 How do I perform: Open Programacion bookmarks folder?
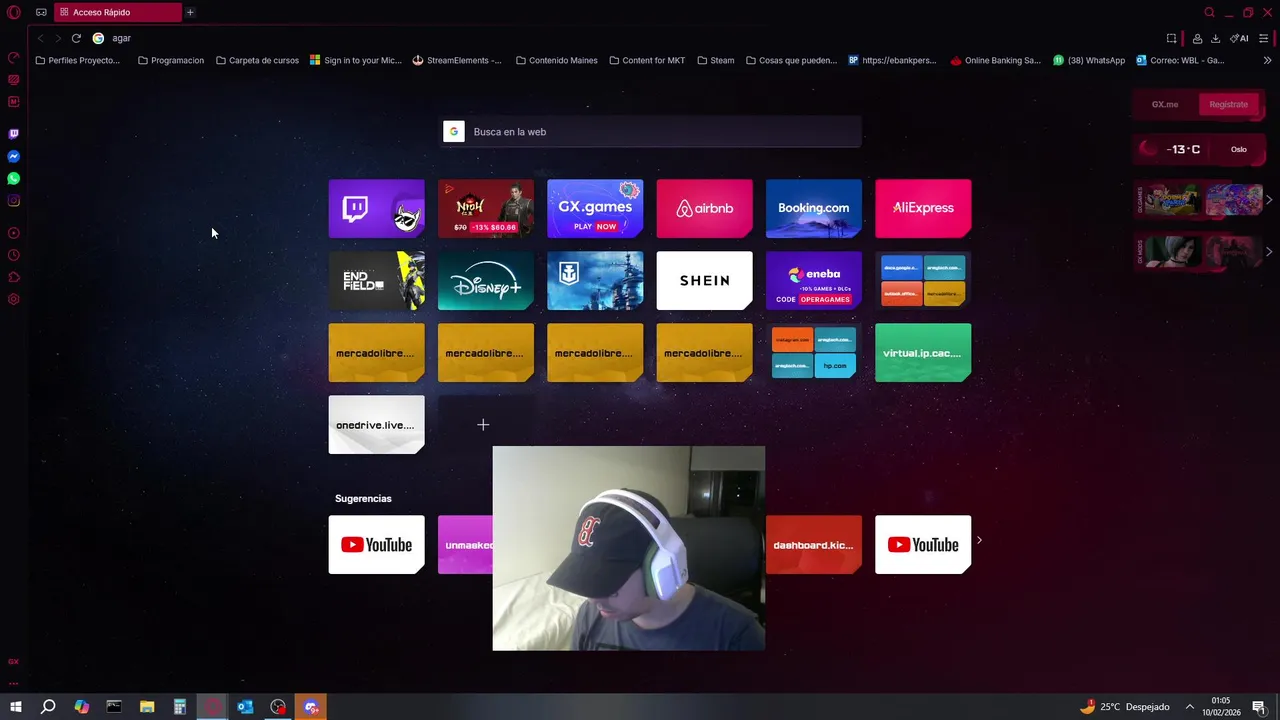(x=171, y=60)
